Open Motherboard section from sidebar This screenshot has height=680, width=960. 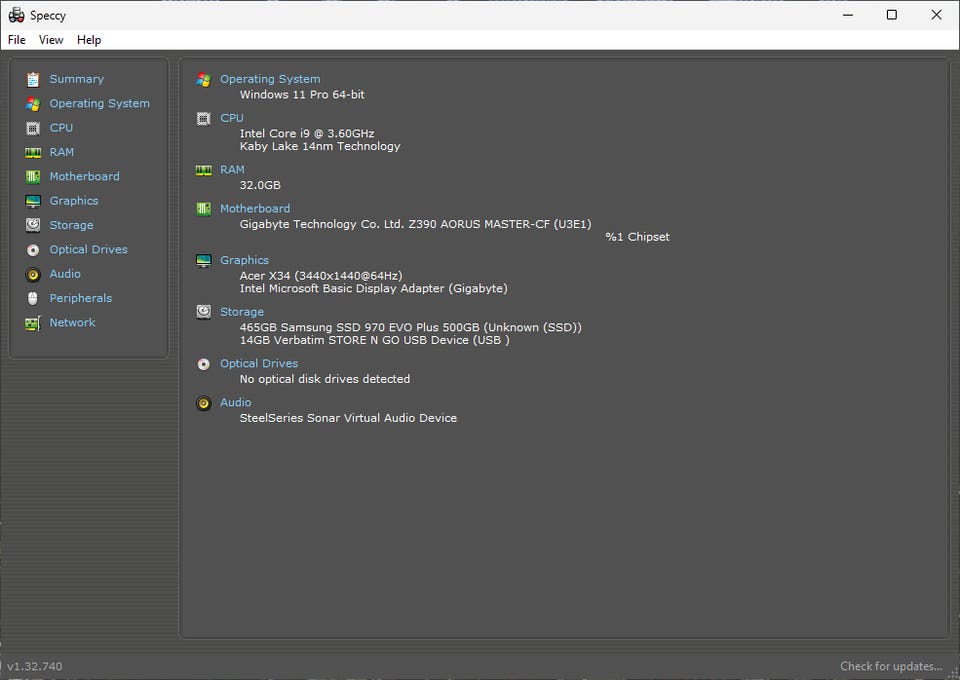[84, 176]
